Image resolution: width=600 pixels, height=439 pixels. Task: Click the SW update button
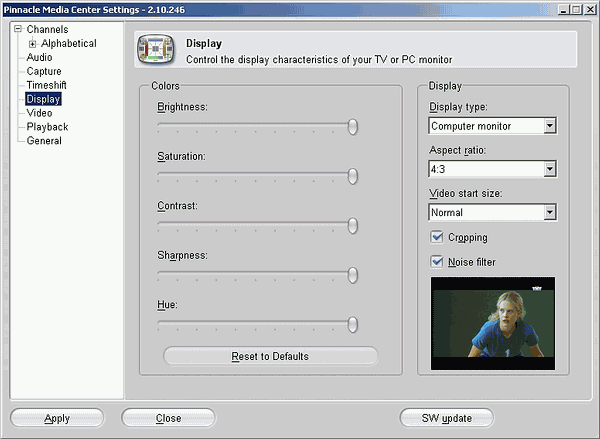[447, 418]
